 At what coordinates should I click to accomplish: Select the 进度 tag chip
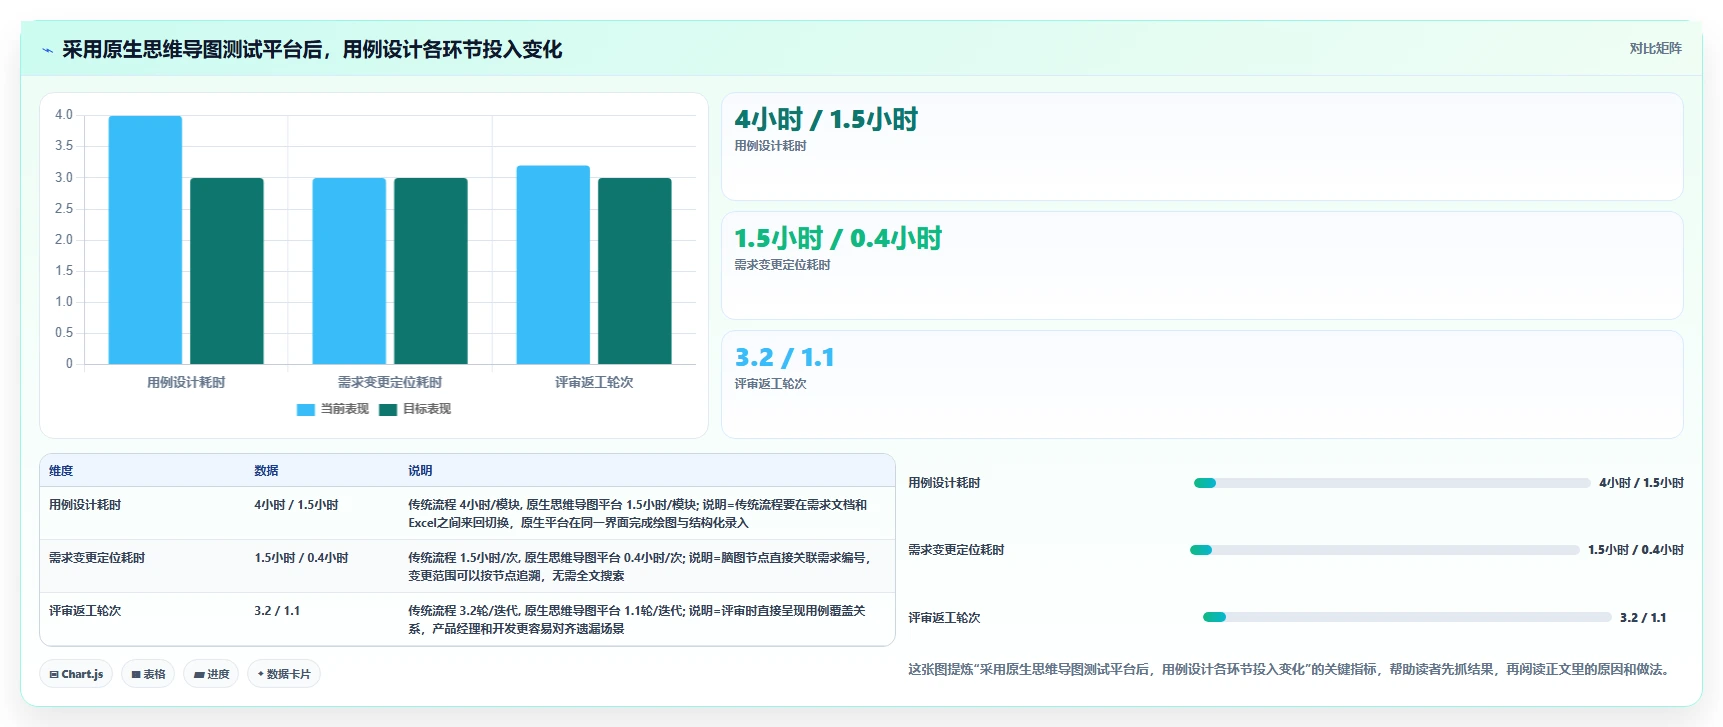211,674
